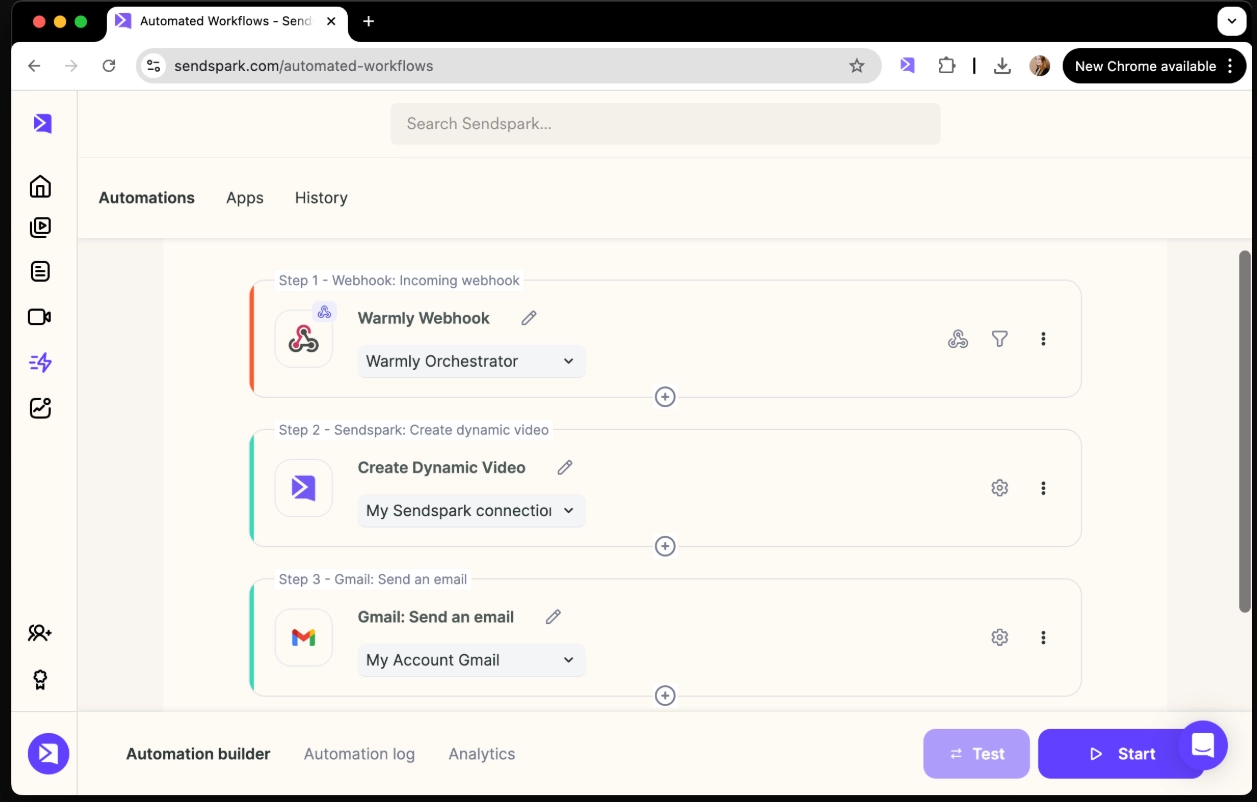The height and width of the screenshot is (802, 1257).
Task: Expand the My Account Gmail dropdown
Action: click(x=472, y=660)
